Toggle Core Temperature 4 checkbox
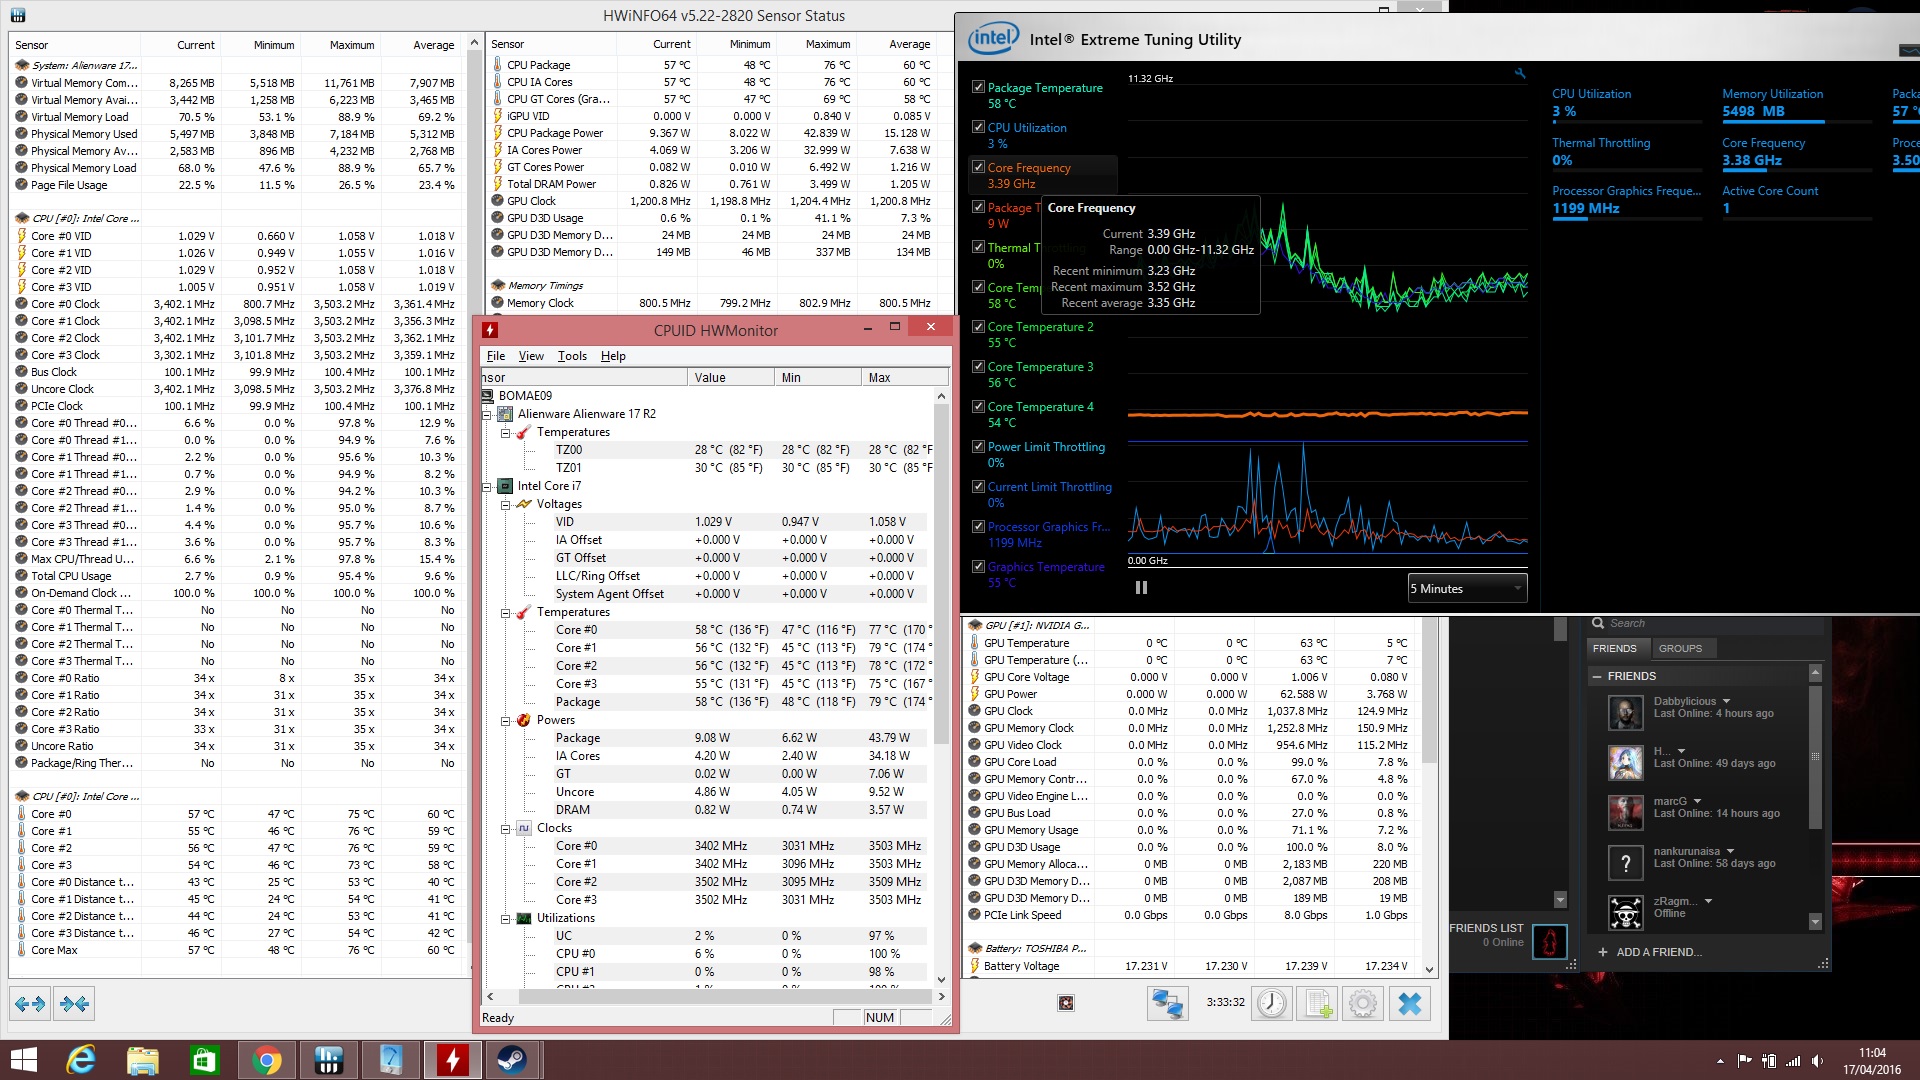 click(978, 407)
